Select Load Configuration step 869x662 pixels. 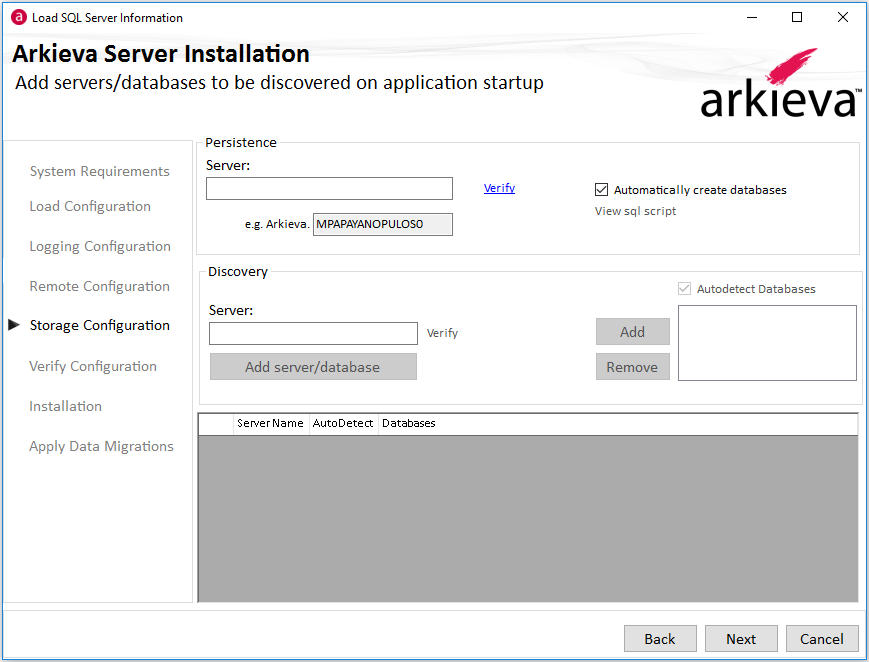[x=90, y=206]
